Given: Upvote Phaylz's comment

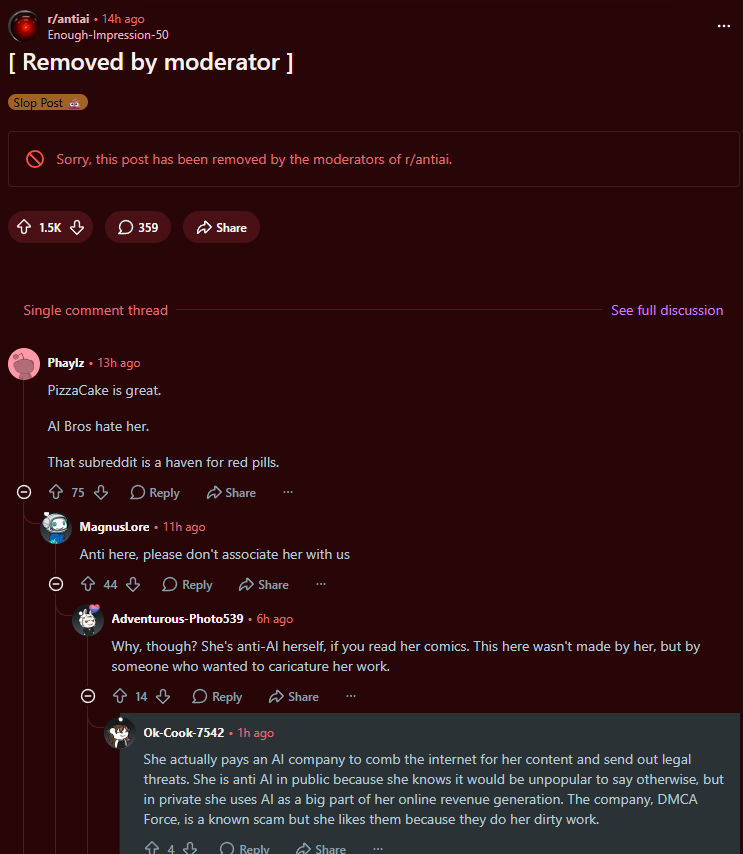Looking at the screenshot, I should tap(56, 492).
